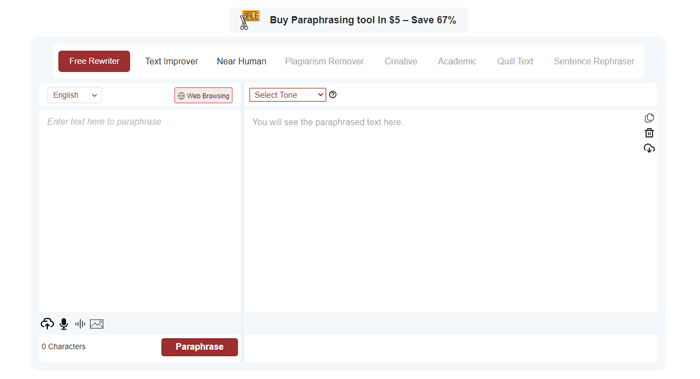The height and width of the screenshot is (379, 700).
Task: Switch to the Academic mode tab
Action: coord(457,61)
